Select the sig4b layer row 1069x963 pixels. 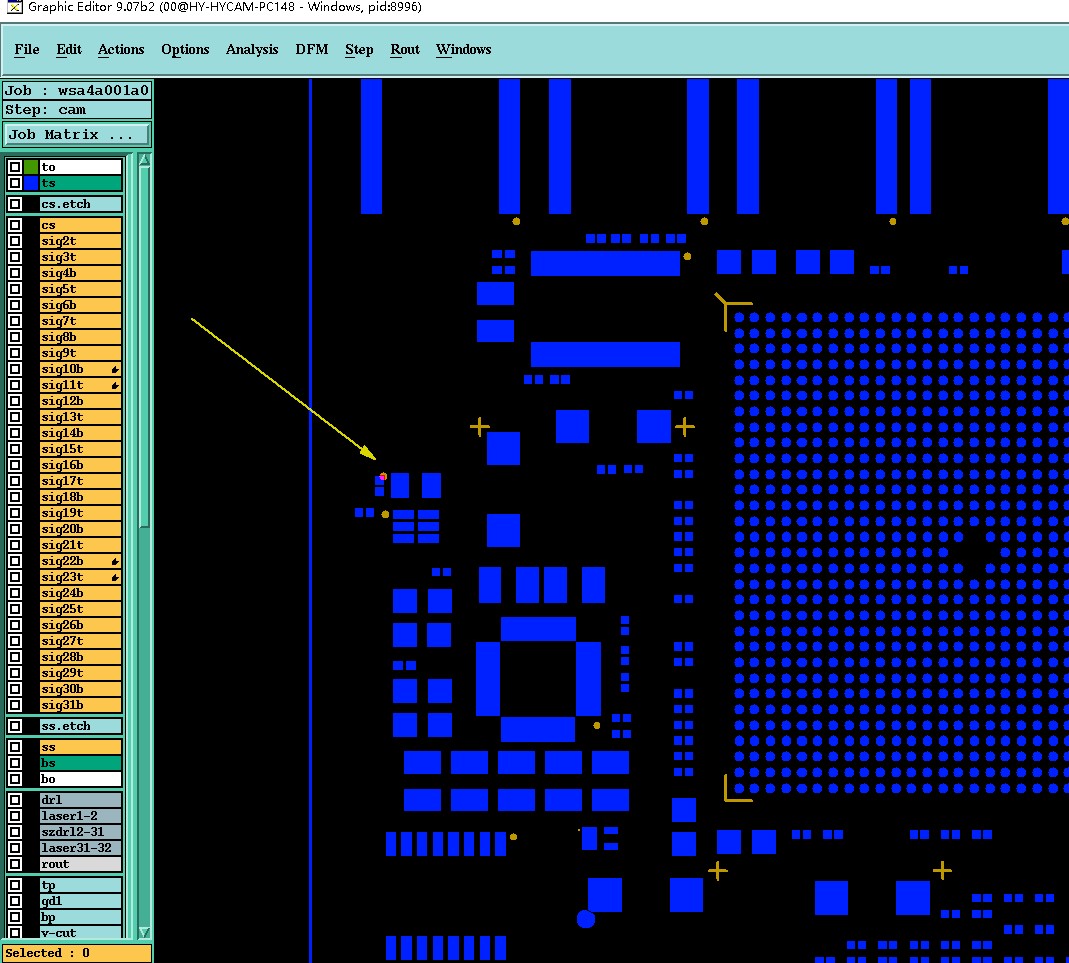pyautogui.click(x=80, y=273)
